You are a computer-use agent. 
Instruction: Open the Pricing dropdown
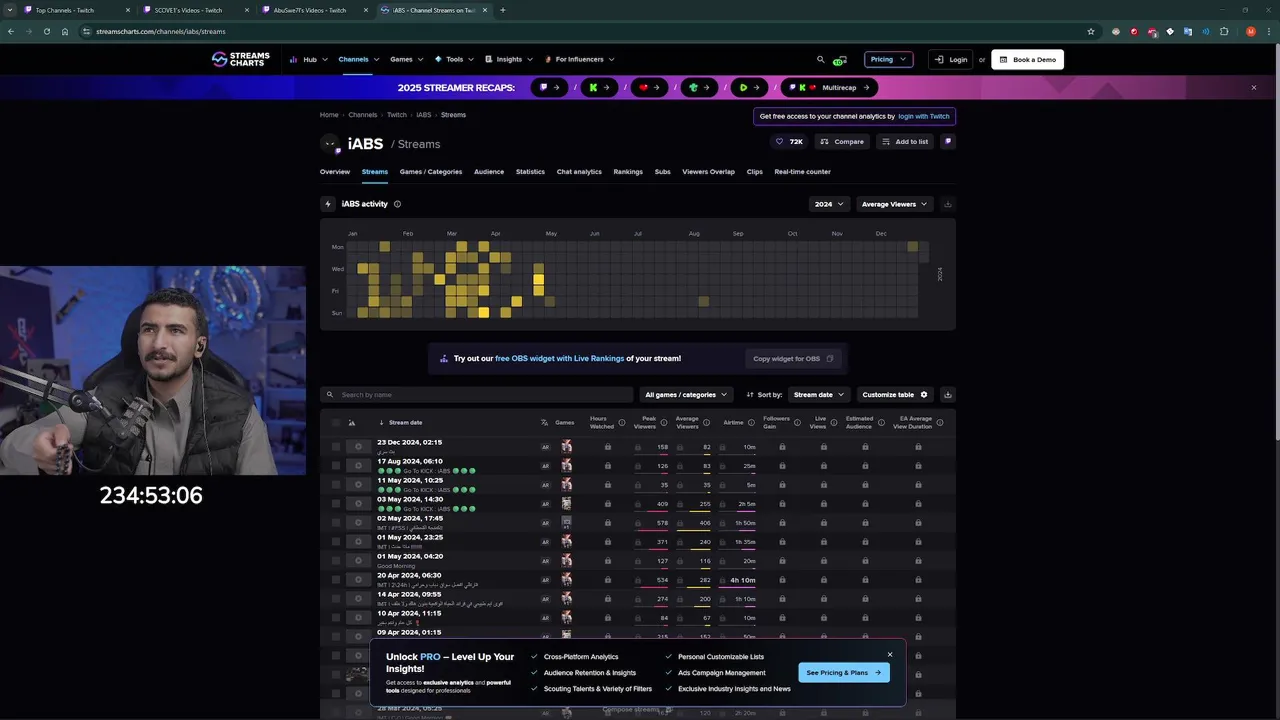click(x=889, y=59)
